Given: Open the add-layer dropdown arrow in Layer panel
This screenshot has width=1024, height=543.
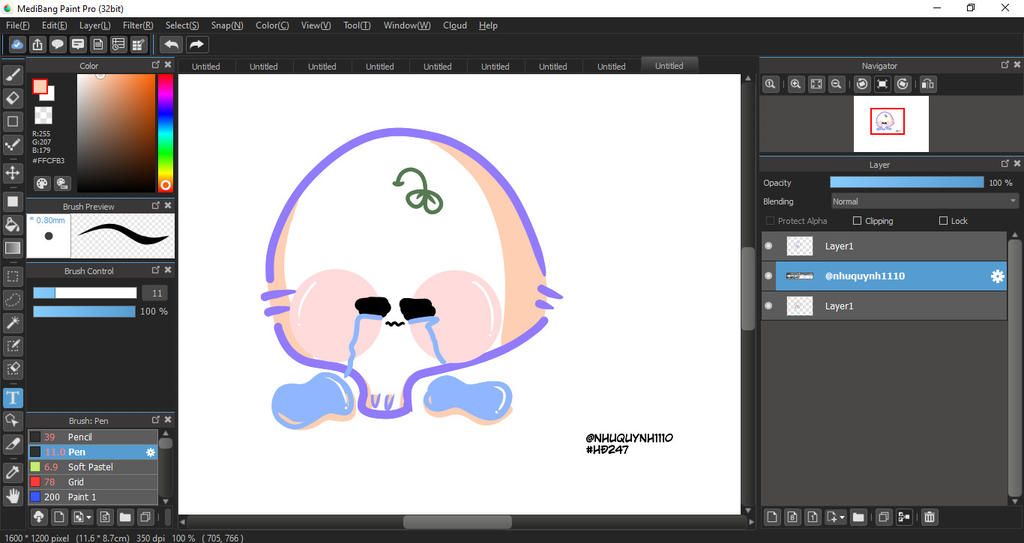Looking at the screenshot, I should pos(842,517).
